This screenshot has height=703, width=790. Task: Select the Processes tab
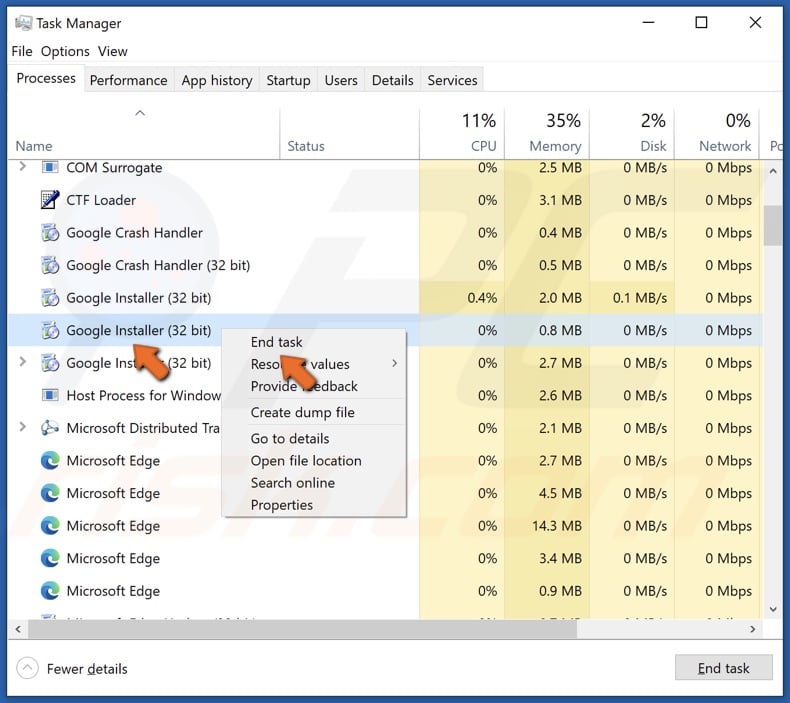(46, 79)
